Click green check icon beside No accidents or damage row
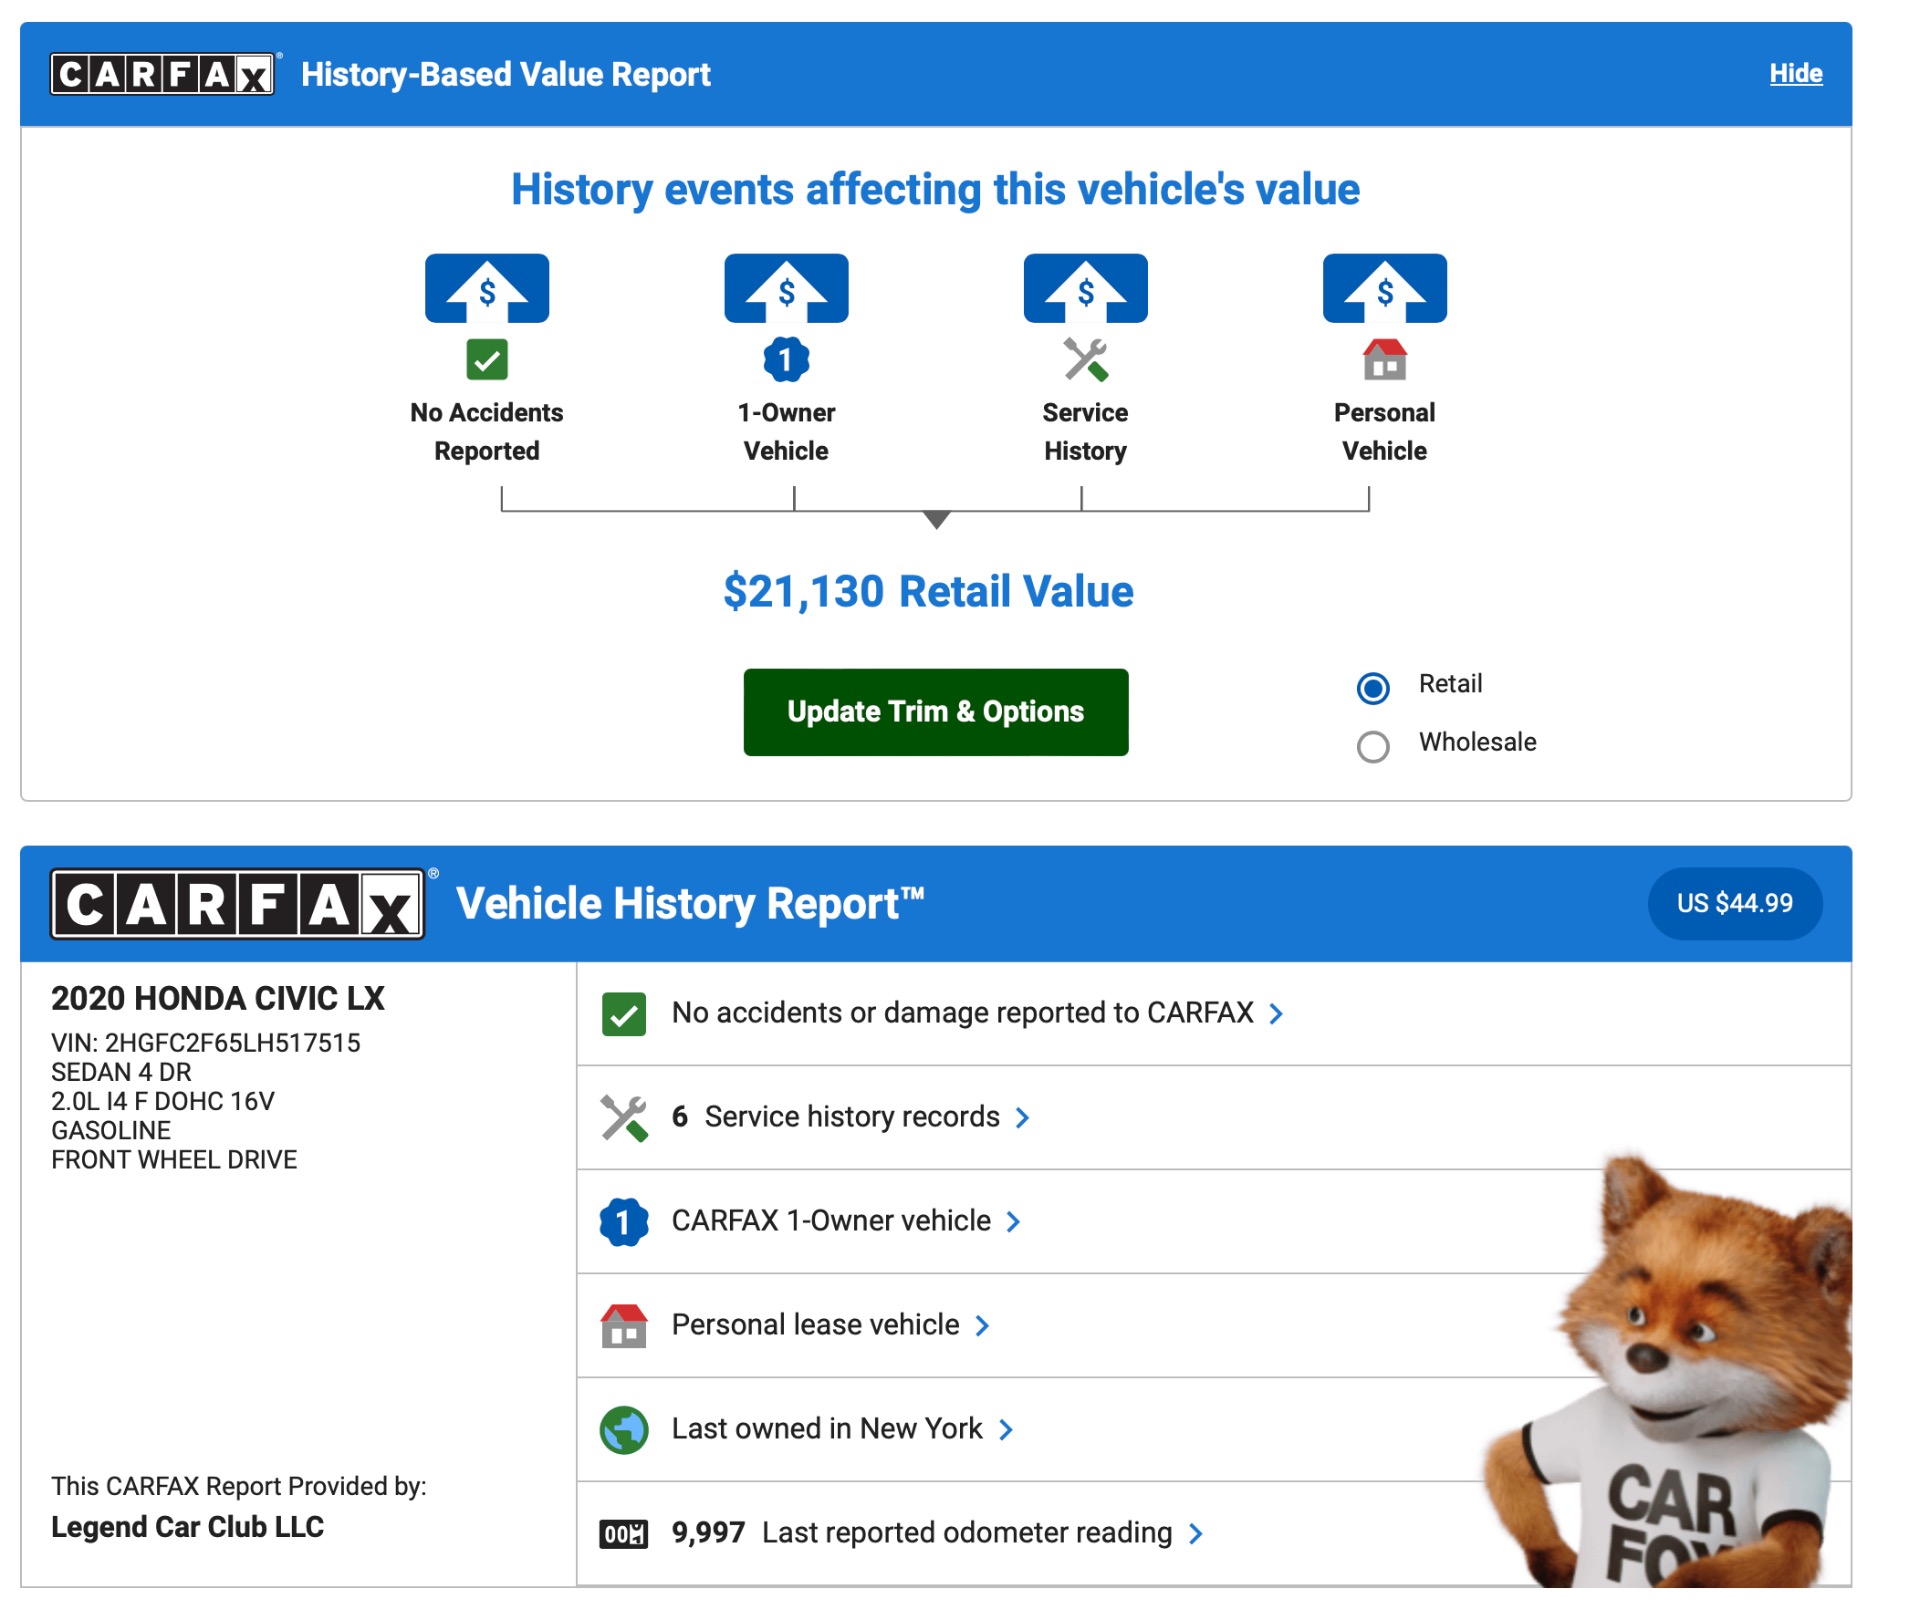Image resolution: width=1920 pixels, height=1620 pixels. pyautogui.click(x=624, y=1014)
